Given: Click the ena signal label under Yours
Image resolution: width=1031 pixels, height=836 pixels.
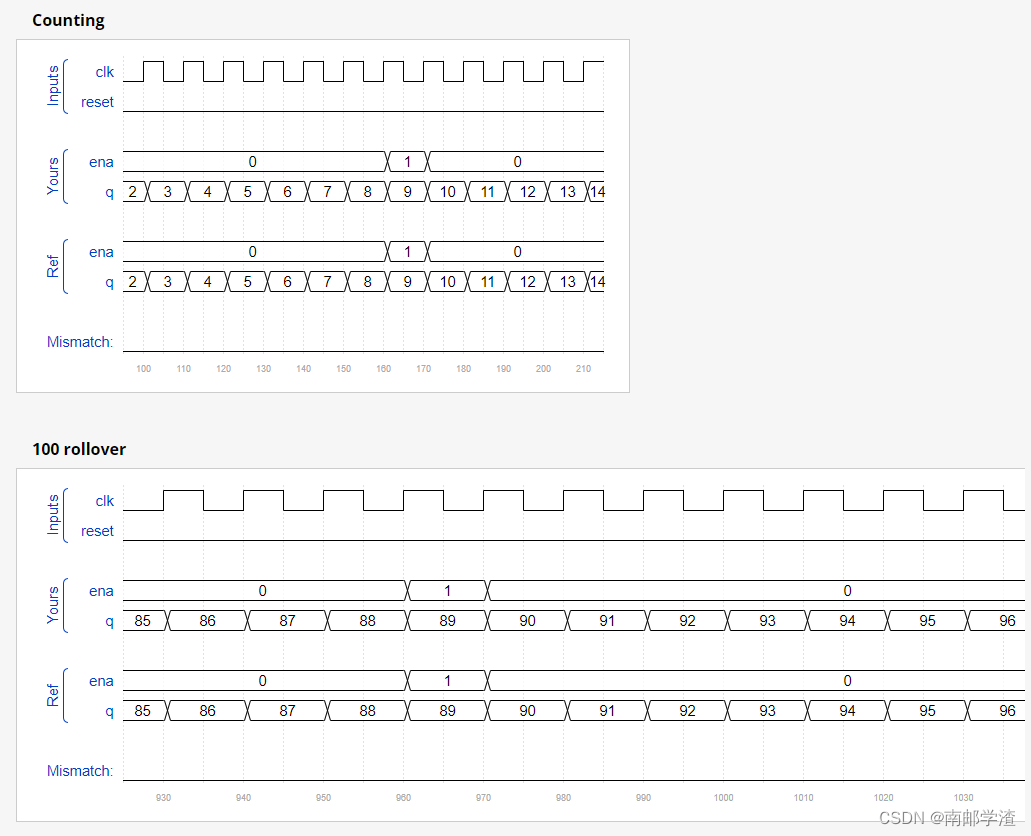Looking at the screenshot, I should 101,162.
